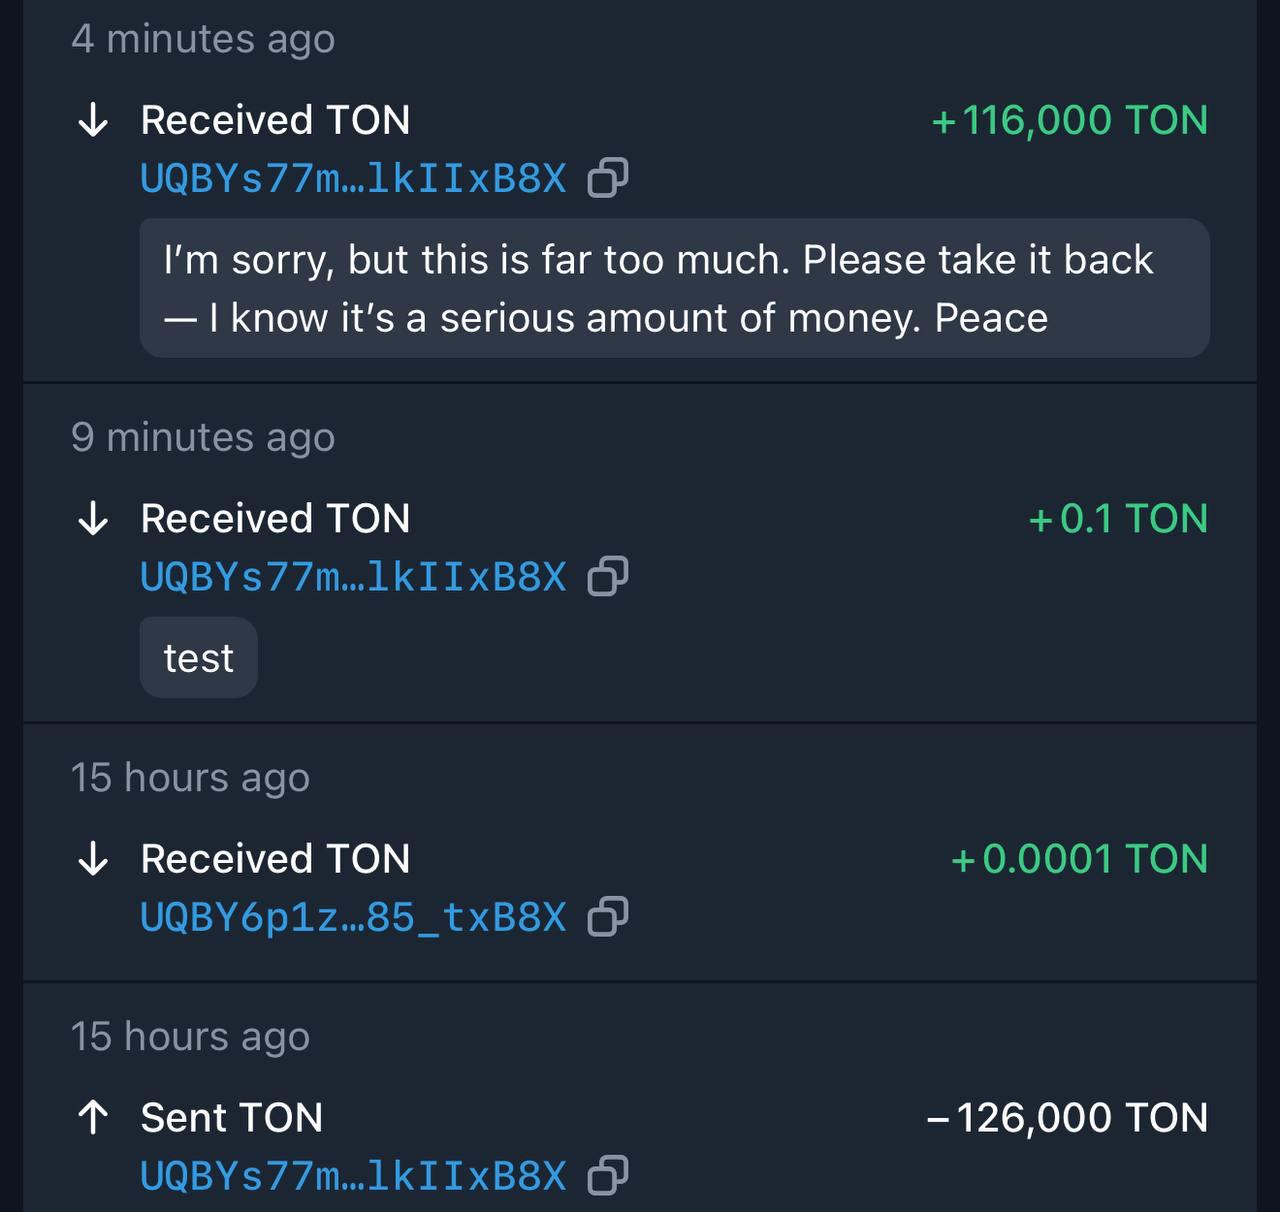Screen dimensions: 1280x1212
Task: Open the UQBY6p1z…85_txB8X address link
Action: coord(353,918)
